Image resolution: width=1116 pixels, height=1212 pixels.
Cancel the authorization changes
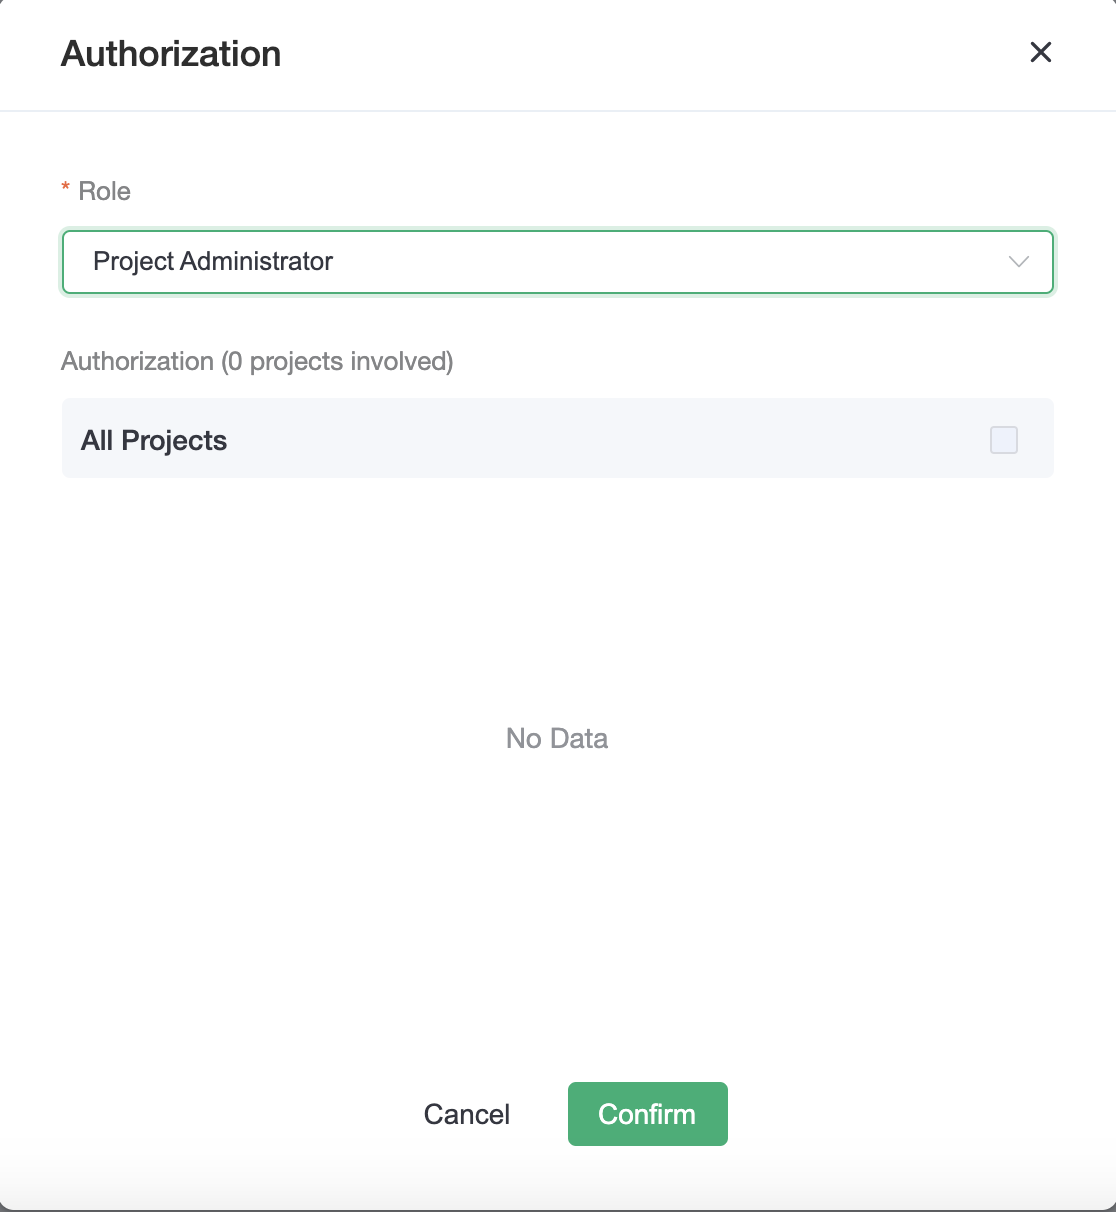pos(467,1114)
